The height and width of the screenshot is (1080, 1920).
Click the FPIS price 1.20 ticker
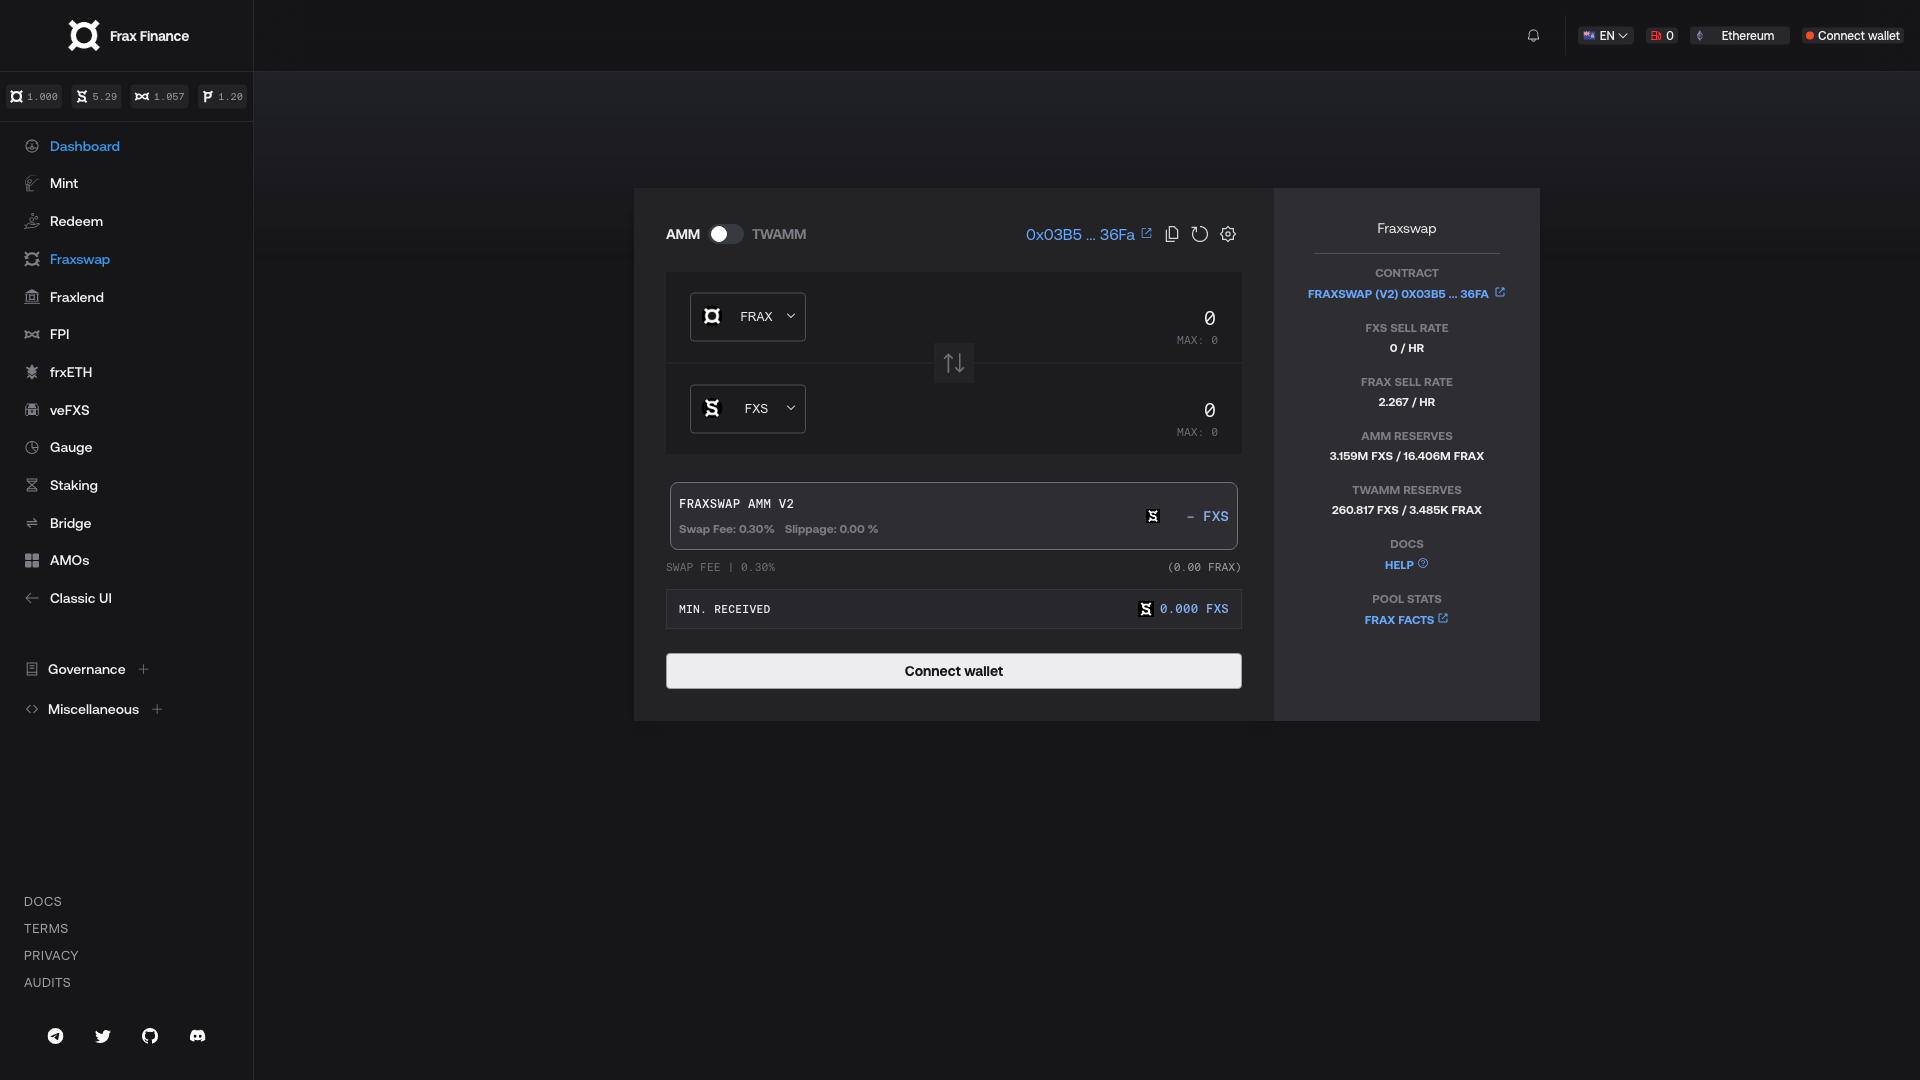223,97
